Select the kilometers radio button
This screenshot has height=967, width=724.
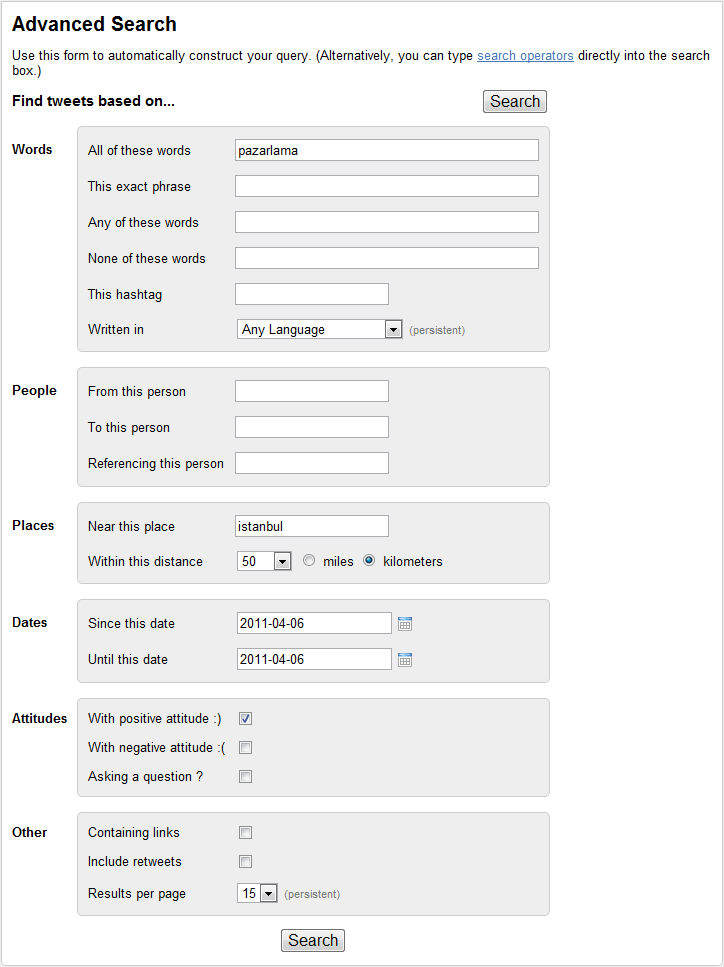(x=369, y=561)
